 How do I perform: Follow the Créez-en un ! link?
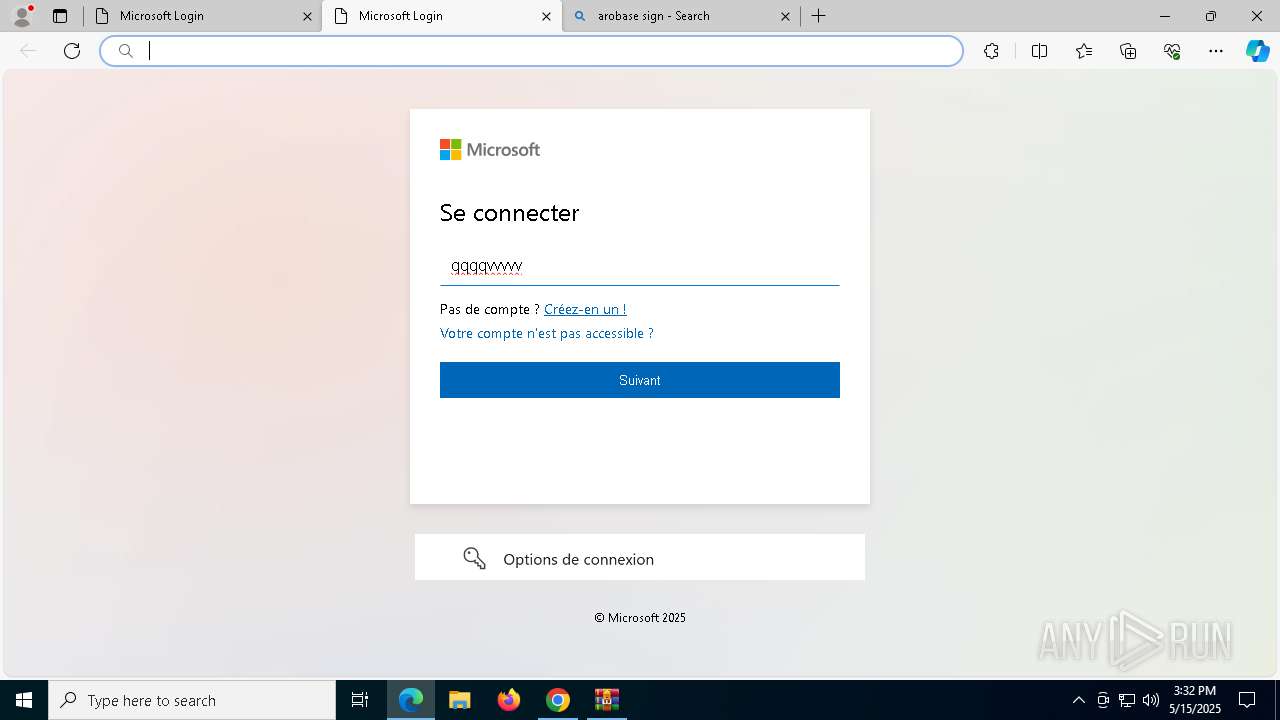[585, 309]
